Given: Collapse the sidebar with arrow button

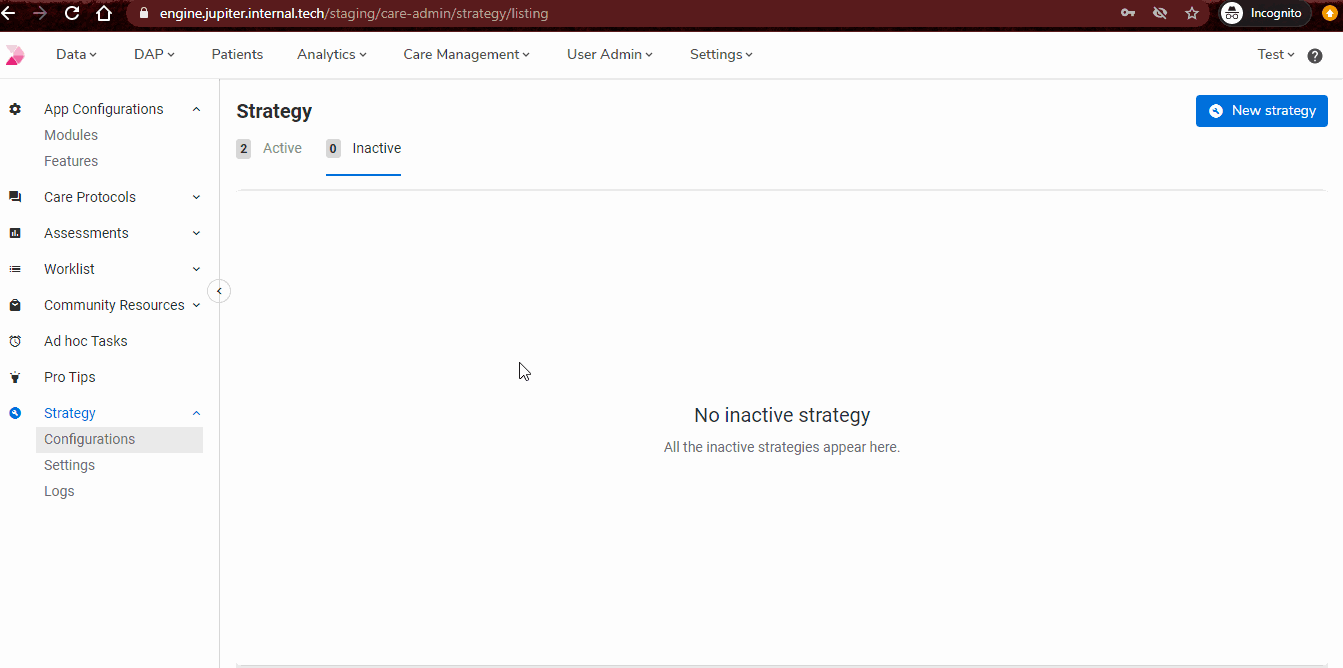Looking at the screenshot, I should pyautogui.click(x=219, y=291).
